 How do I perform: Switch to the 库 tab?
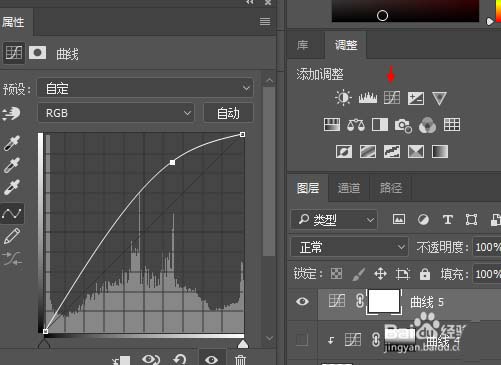tap(303, 45)
